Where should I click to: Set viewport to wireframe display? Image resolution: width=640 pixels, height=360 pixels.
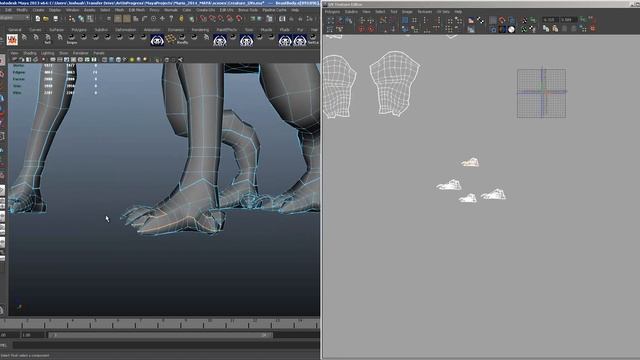coord(104,59)
